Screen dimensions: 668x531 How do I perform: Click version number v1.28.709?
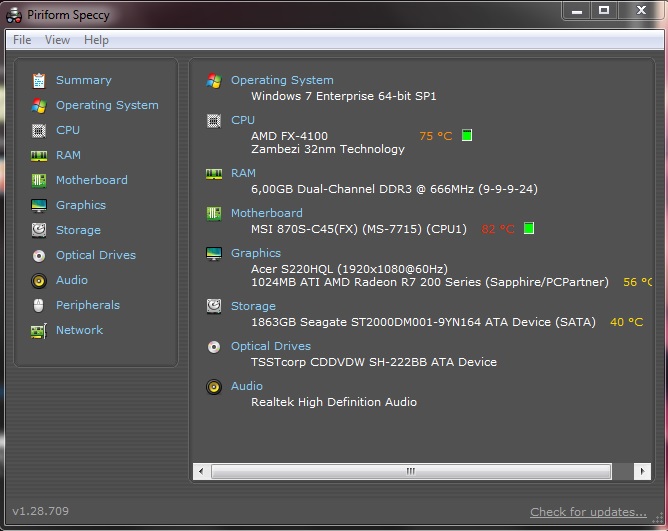40,511
